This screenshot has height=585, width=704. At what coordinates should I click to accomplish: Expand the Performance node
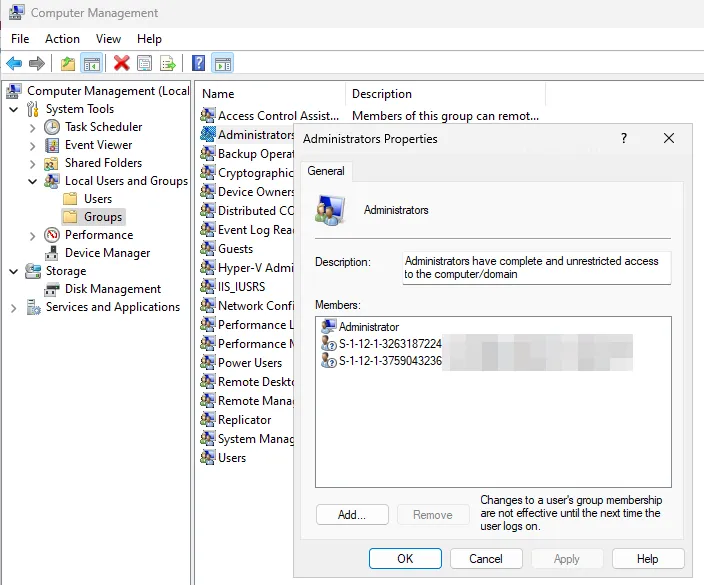[32, 236]
